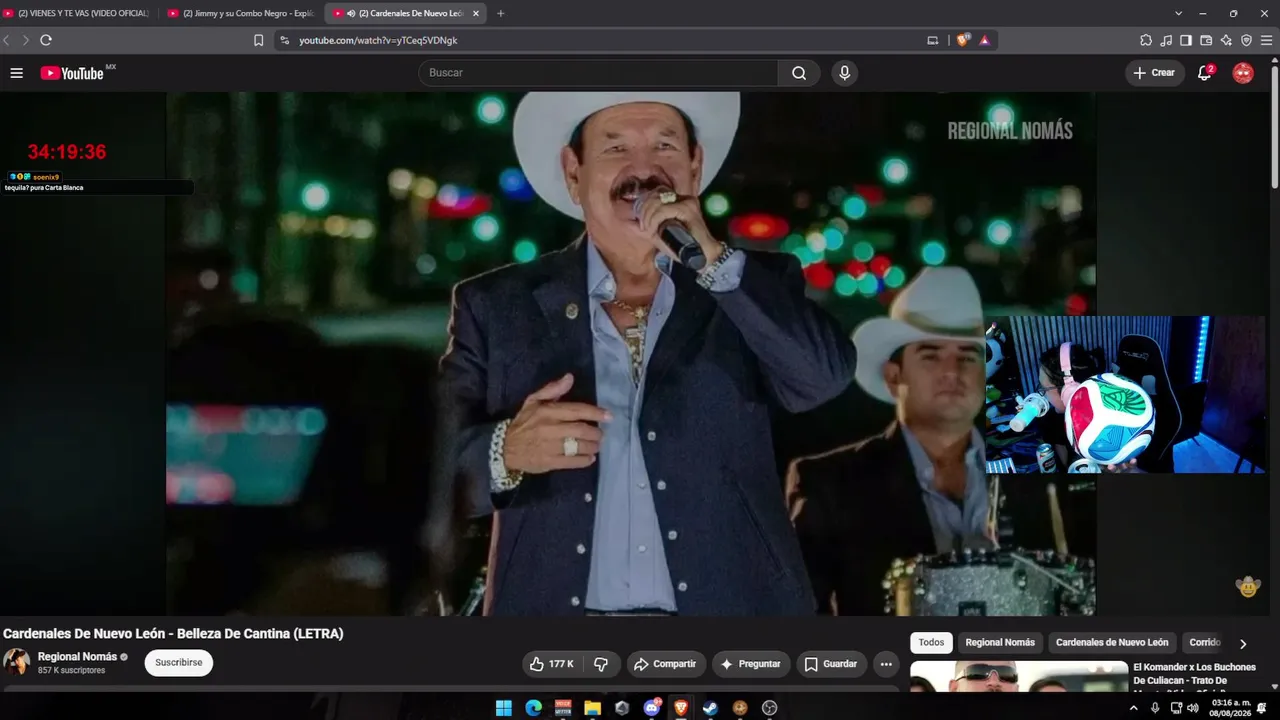Go back to the previous page
Screen dimensions: 1280x720
7,40
